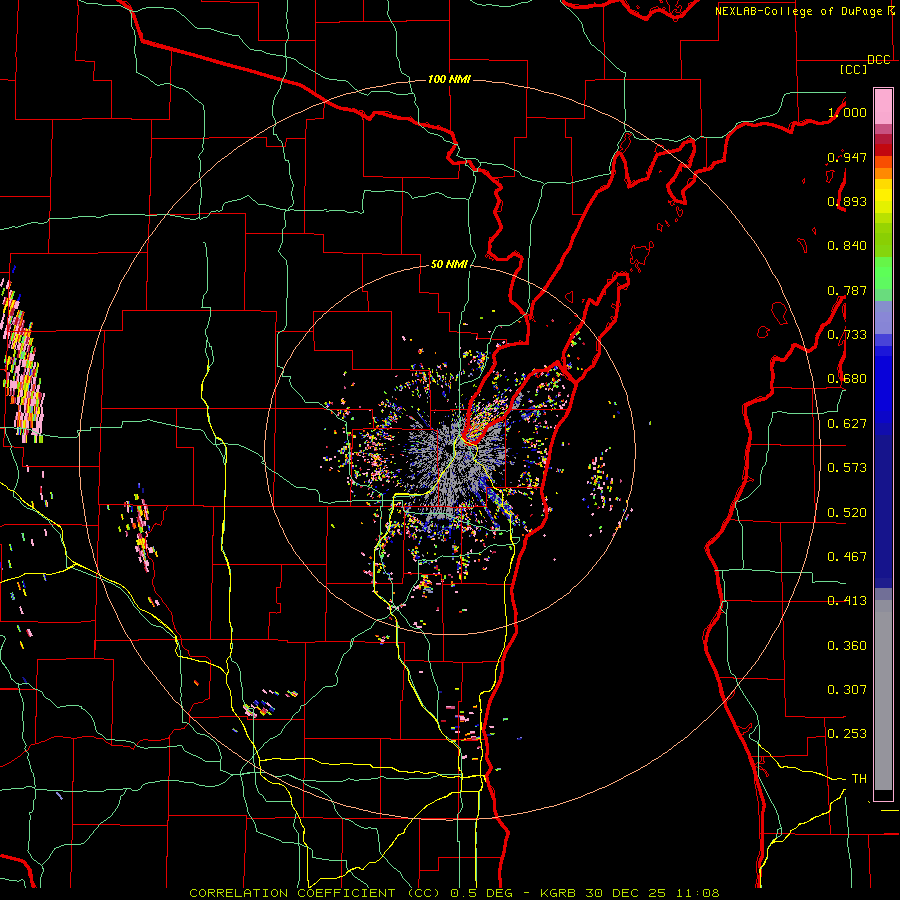
Task: Click the gray clutter at the radar center
Action: click(x=453, y=459)
